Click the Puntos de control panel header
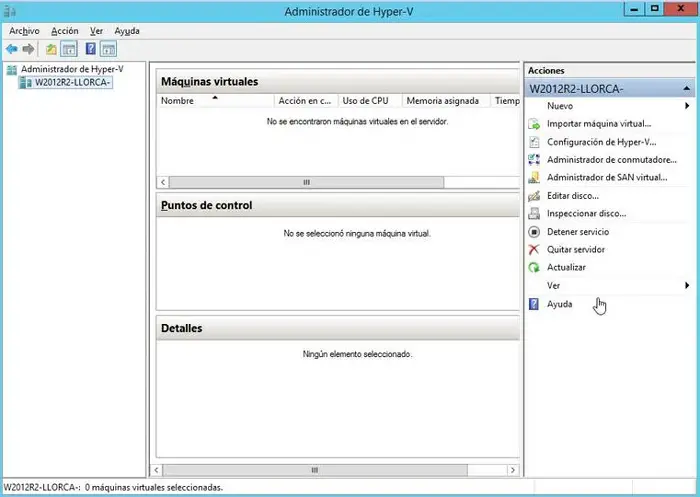This screenshot has width=700, height=497. (338, 205)
